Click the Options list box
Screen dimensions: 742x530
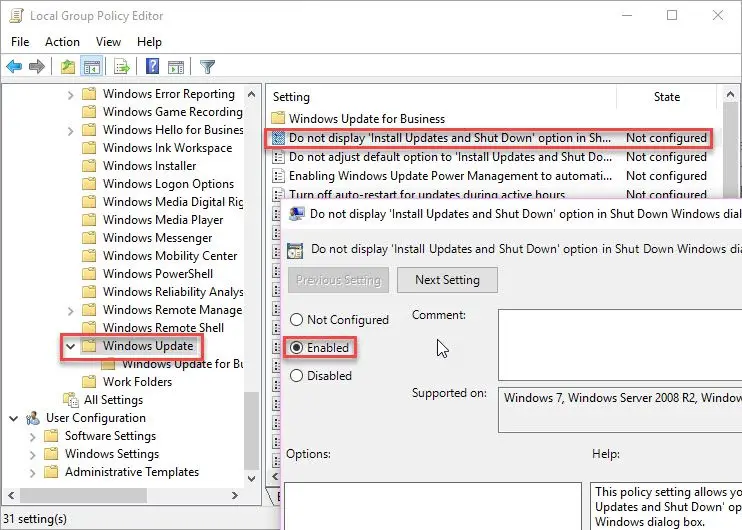tap(433, 506)
